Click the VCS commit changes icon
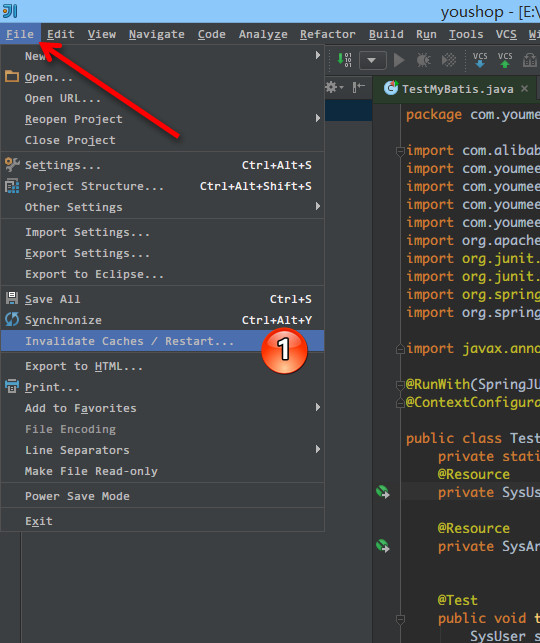This screenshot has width=540, height=643. point(505,60)
